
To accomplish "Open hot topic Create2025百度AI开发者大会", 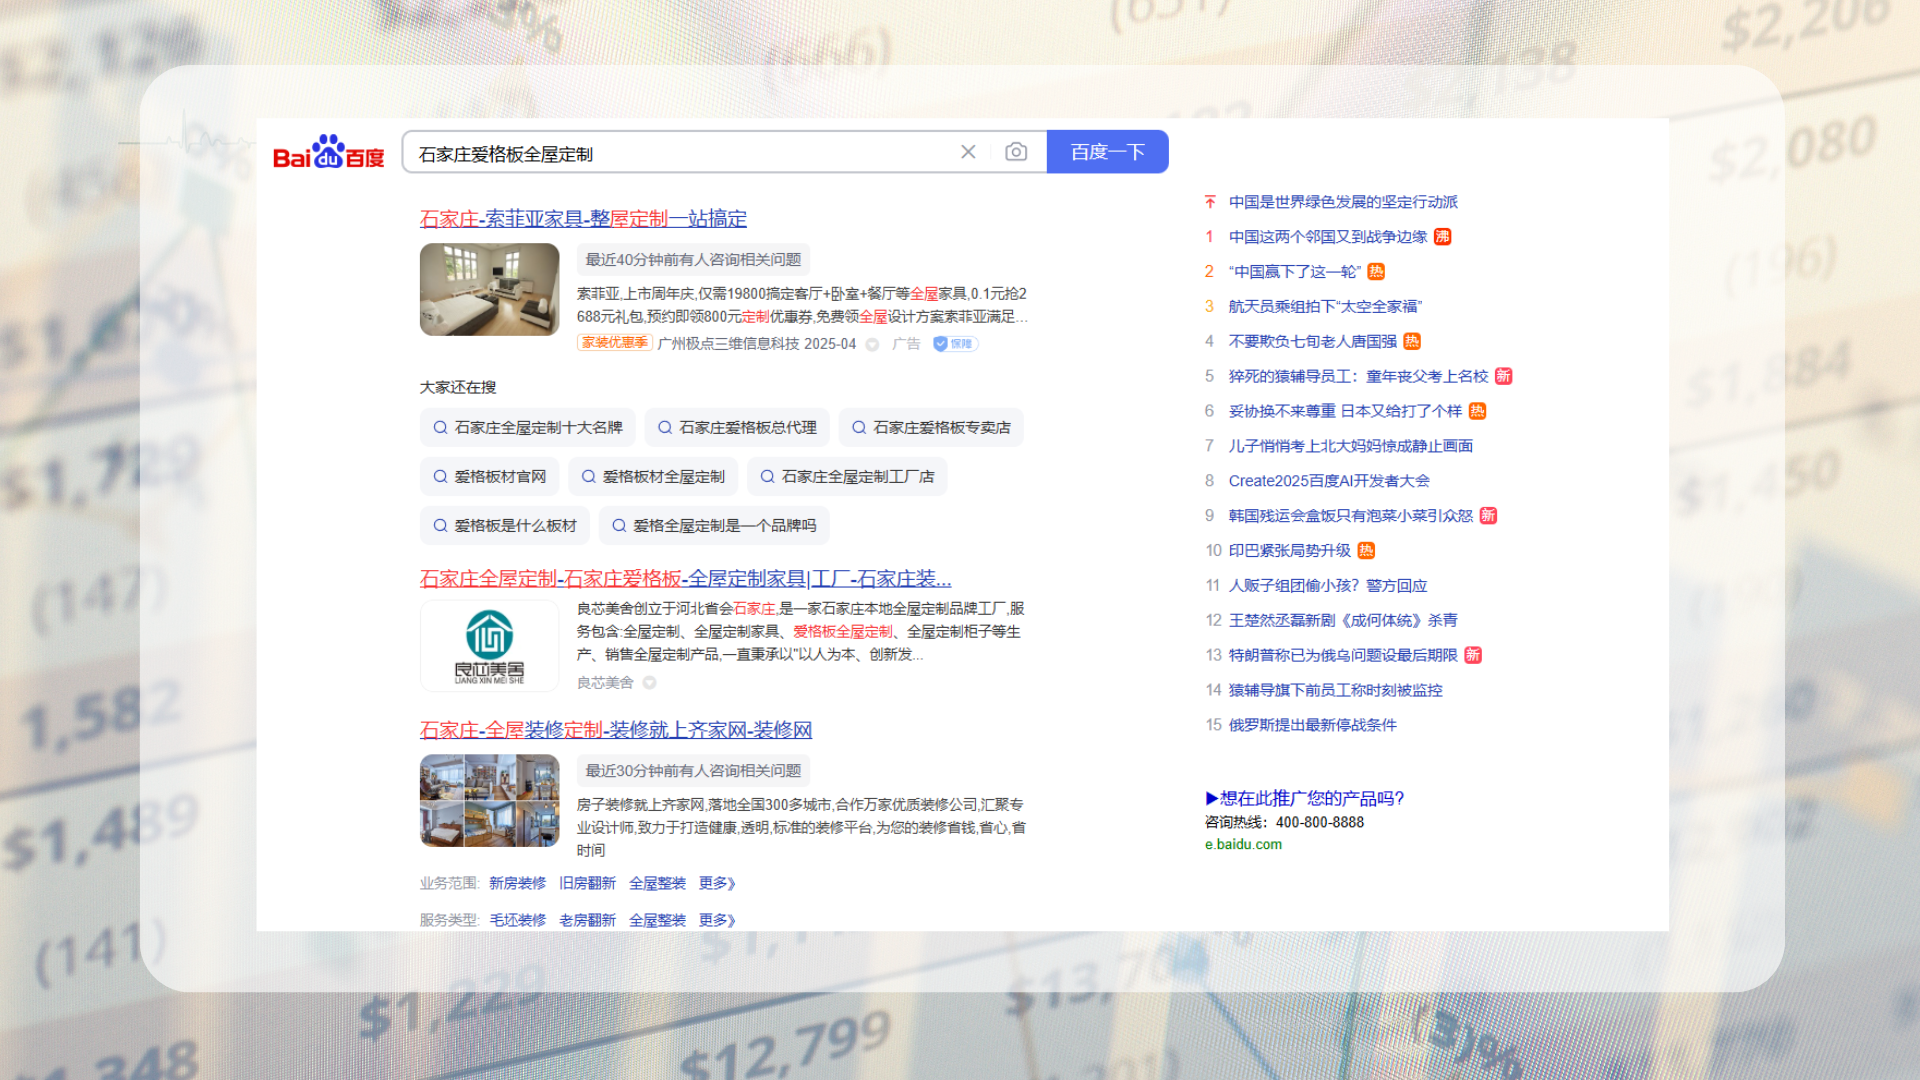I will [1329, 481].
